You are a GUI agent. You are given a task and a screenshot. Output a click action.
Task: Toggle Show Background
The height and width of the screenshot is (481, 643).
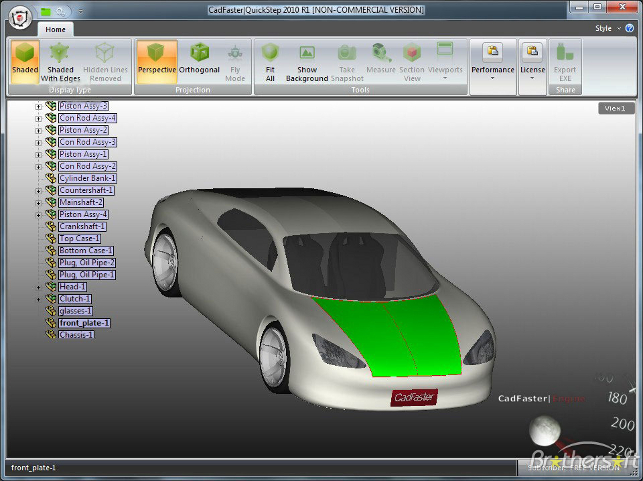coord(307,62)
